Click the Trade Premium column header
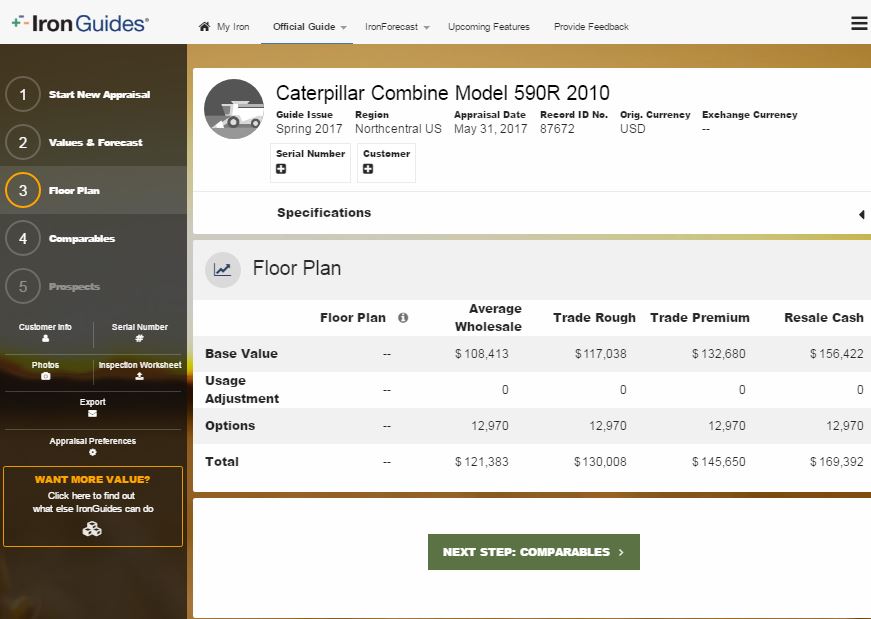Viewport: 871px width, 619px height. tap(700, 318)
